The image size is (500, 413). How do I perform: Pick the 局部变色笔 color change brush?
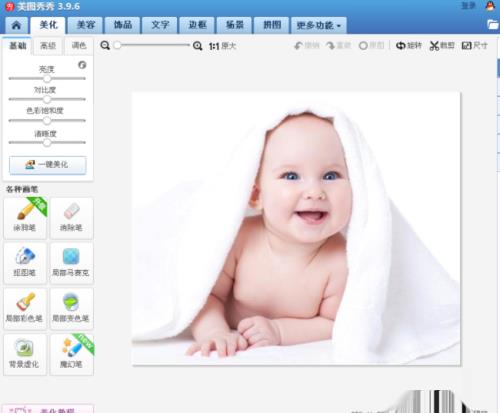point(71,309)
